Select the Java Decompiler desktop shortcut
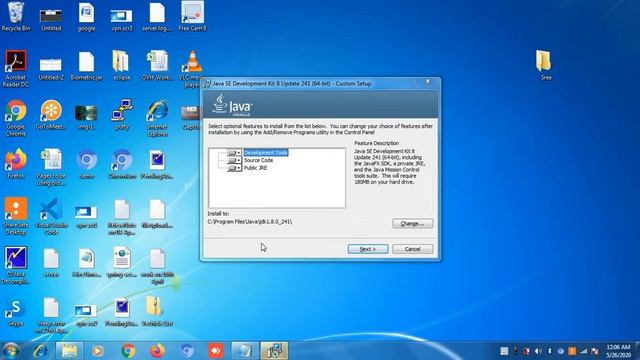Viewport: 640px width, 360px height. pyautogui.click(x=16, y=265)
